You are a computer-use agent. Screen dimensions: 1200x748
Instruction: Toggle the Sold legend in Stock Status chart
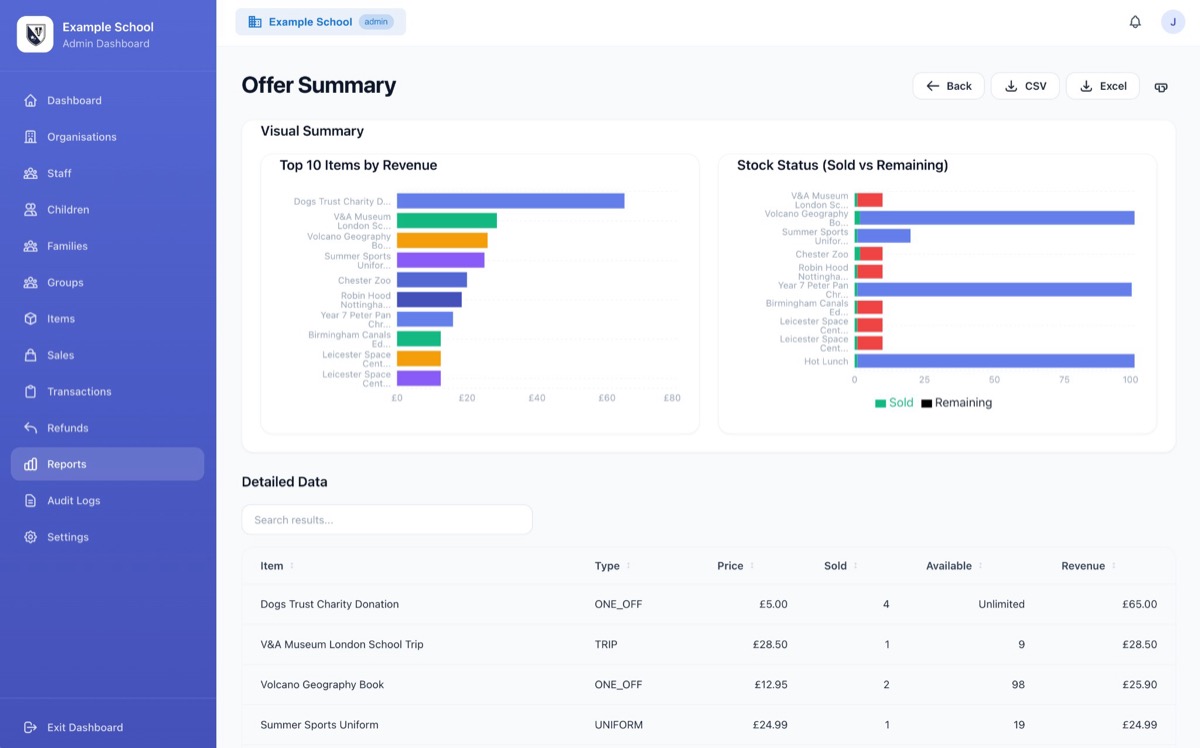pos(893,402)
